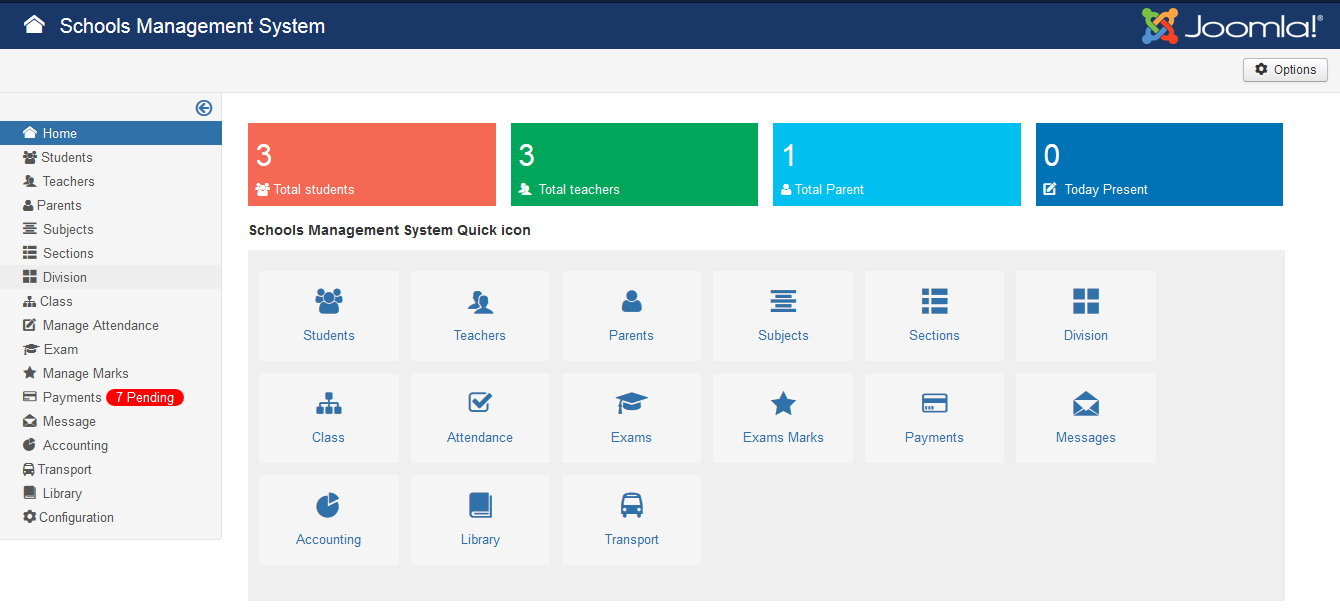Image resolution: width=1340 pixels, height=615 pixels.
Task: Click the 7 Pending payments badge
Action: pos(145,397)
